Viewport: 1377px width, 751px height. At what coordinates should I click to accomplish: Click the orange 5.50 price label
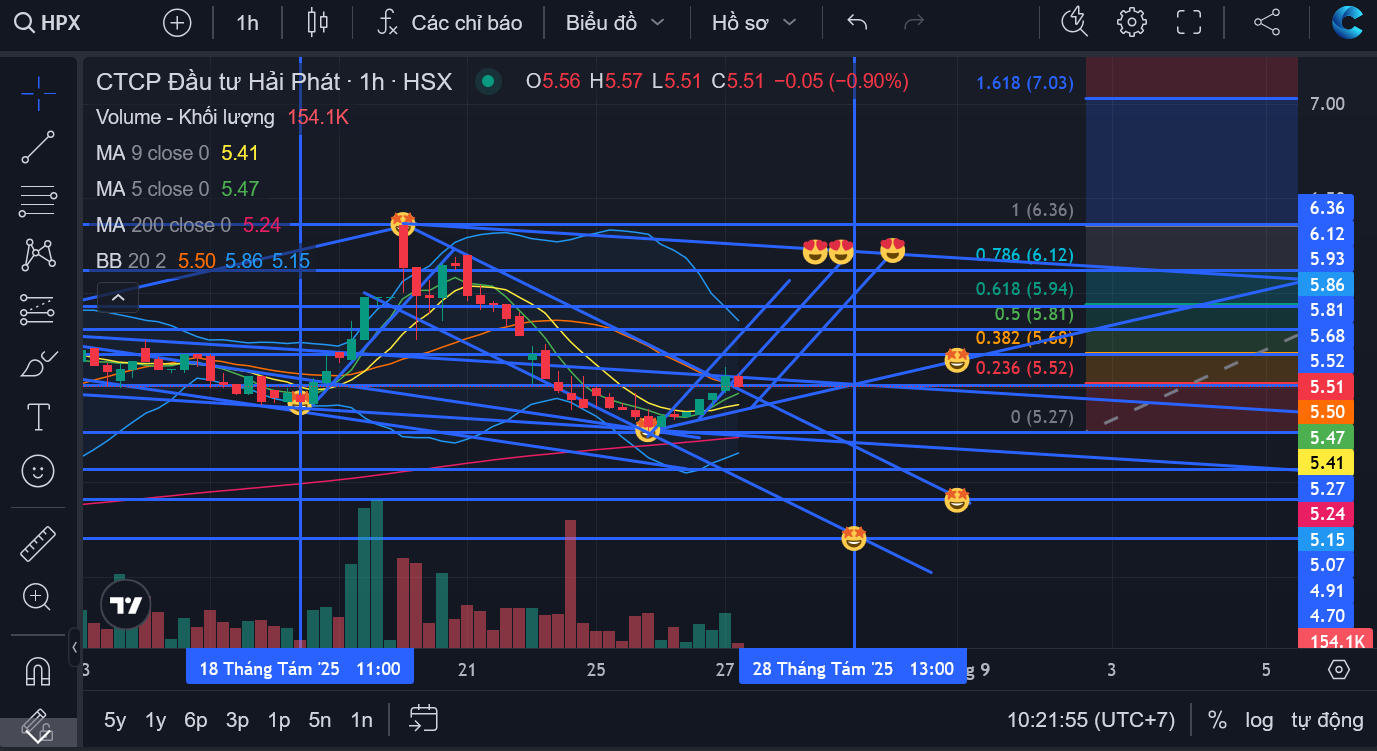click(1326, 411)
